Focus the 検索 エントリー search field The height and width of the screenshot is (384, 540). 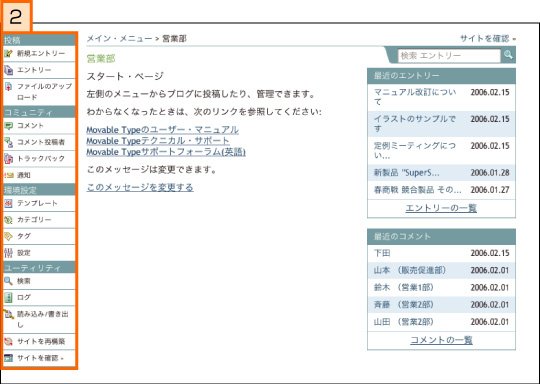[449, 55]
